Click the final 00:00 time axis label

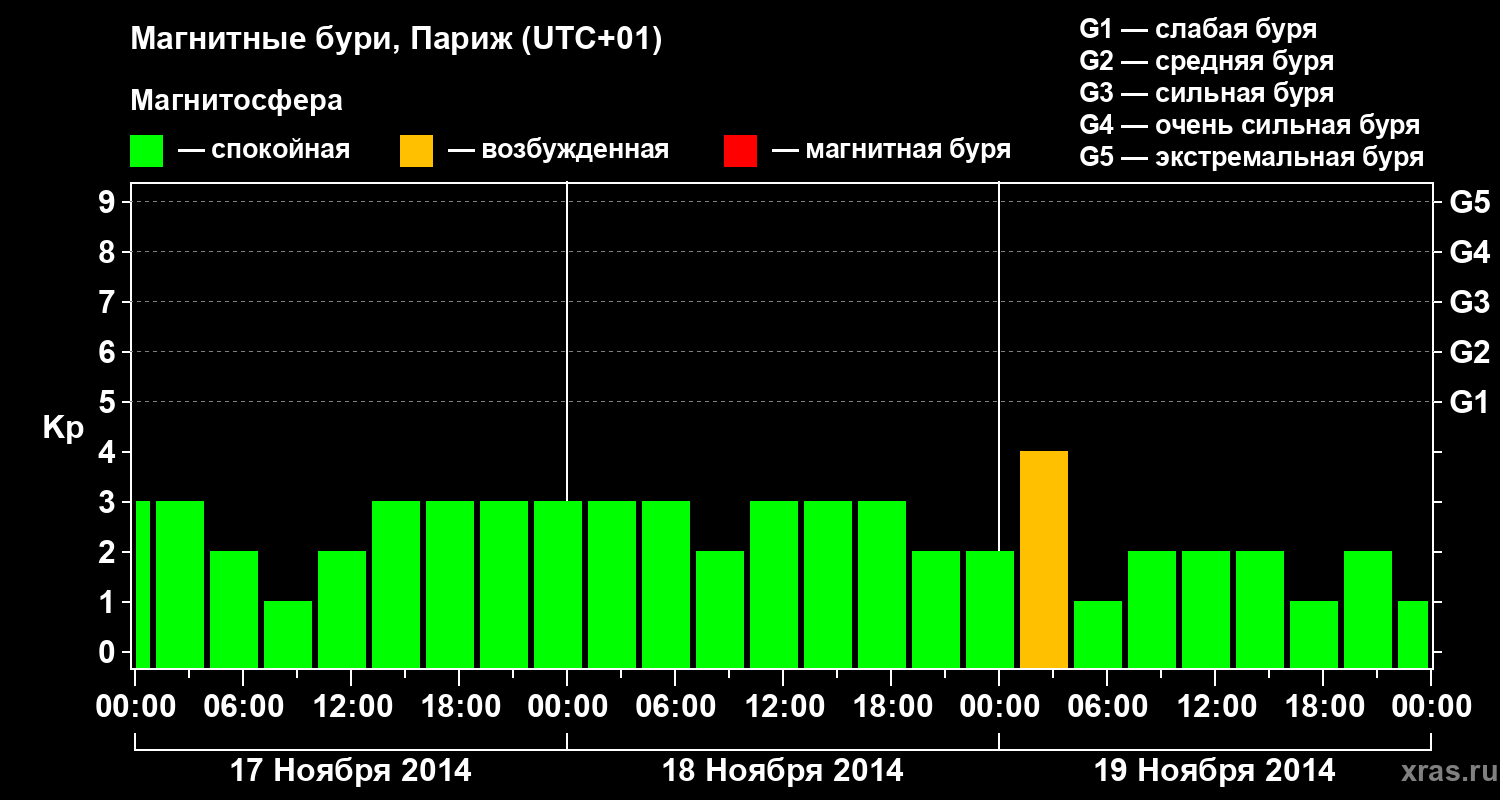click(1432, 706)
